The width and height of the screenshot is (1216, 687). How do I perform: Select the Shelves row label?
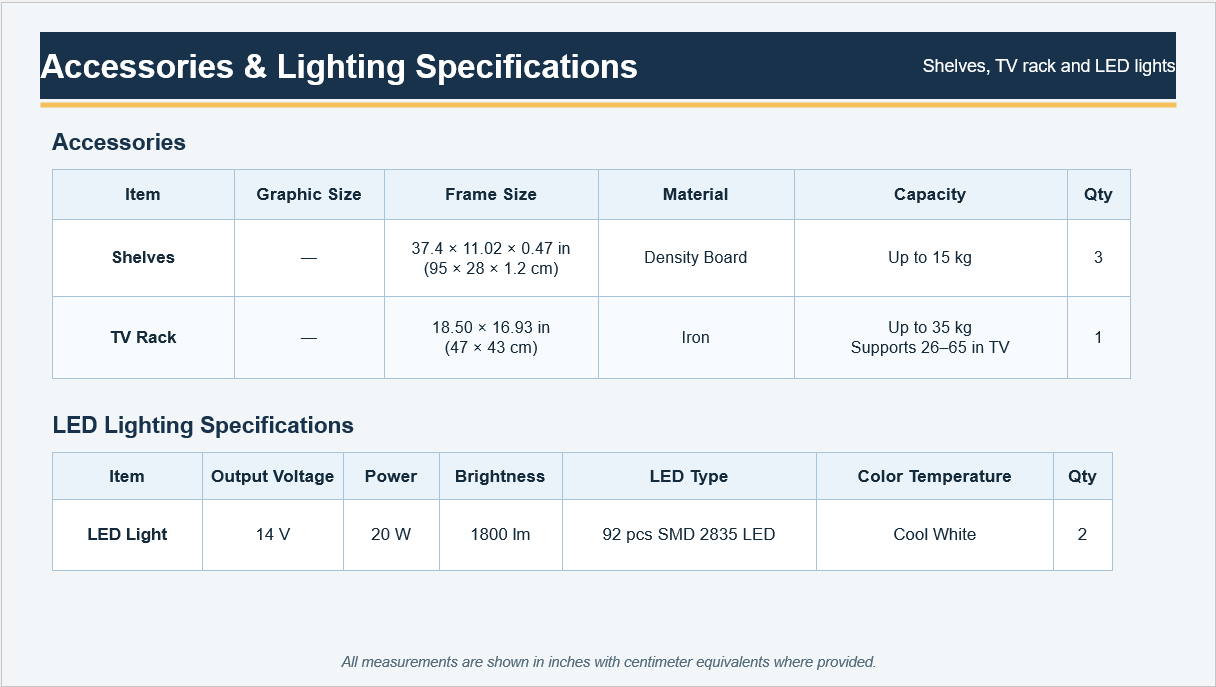(143, 257)
